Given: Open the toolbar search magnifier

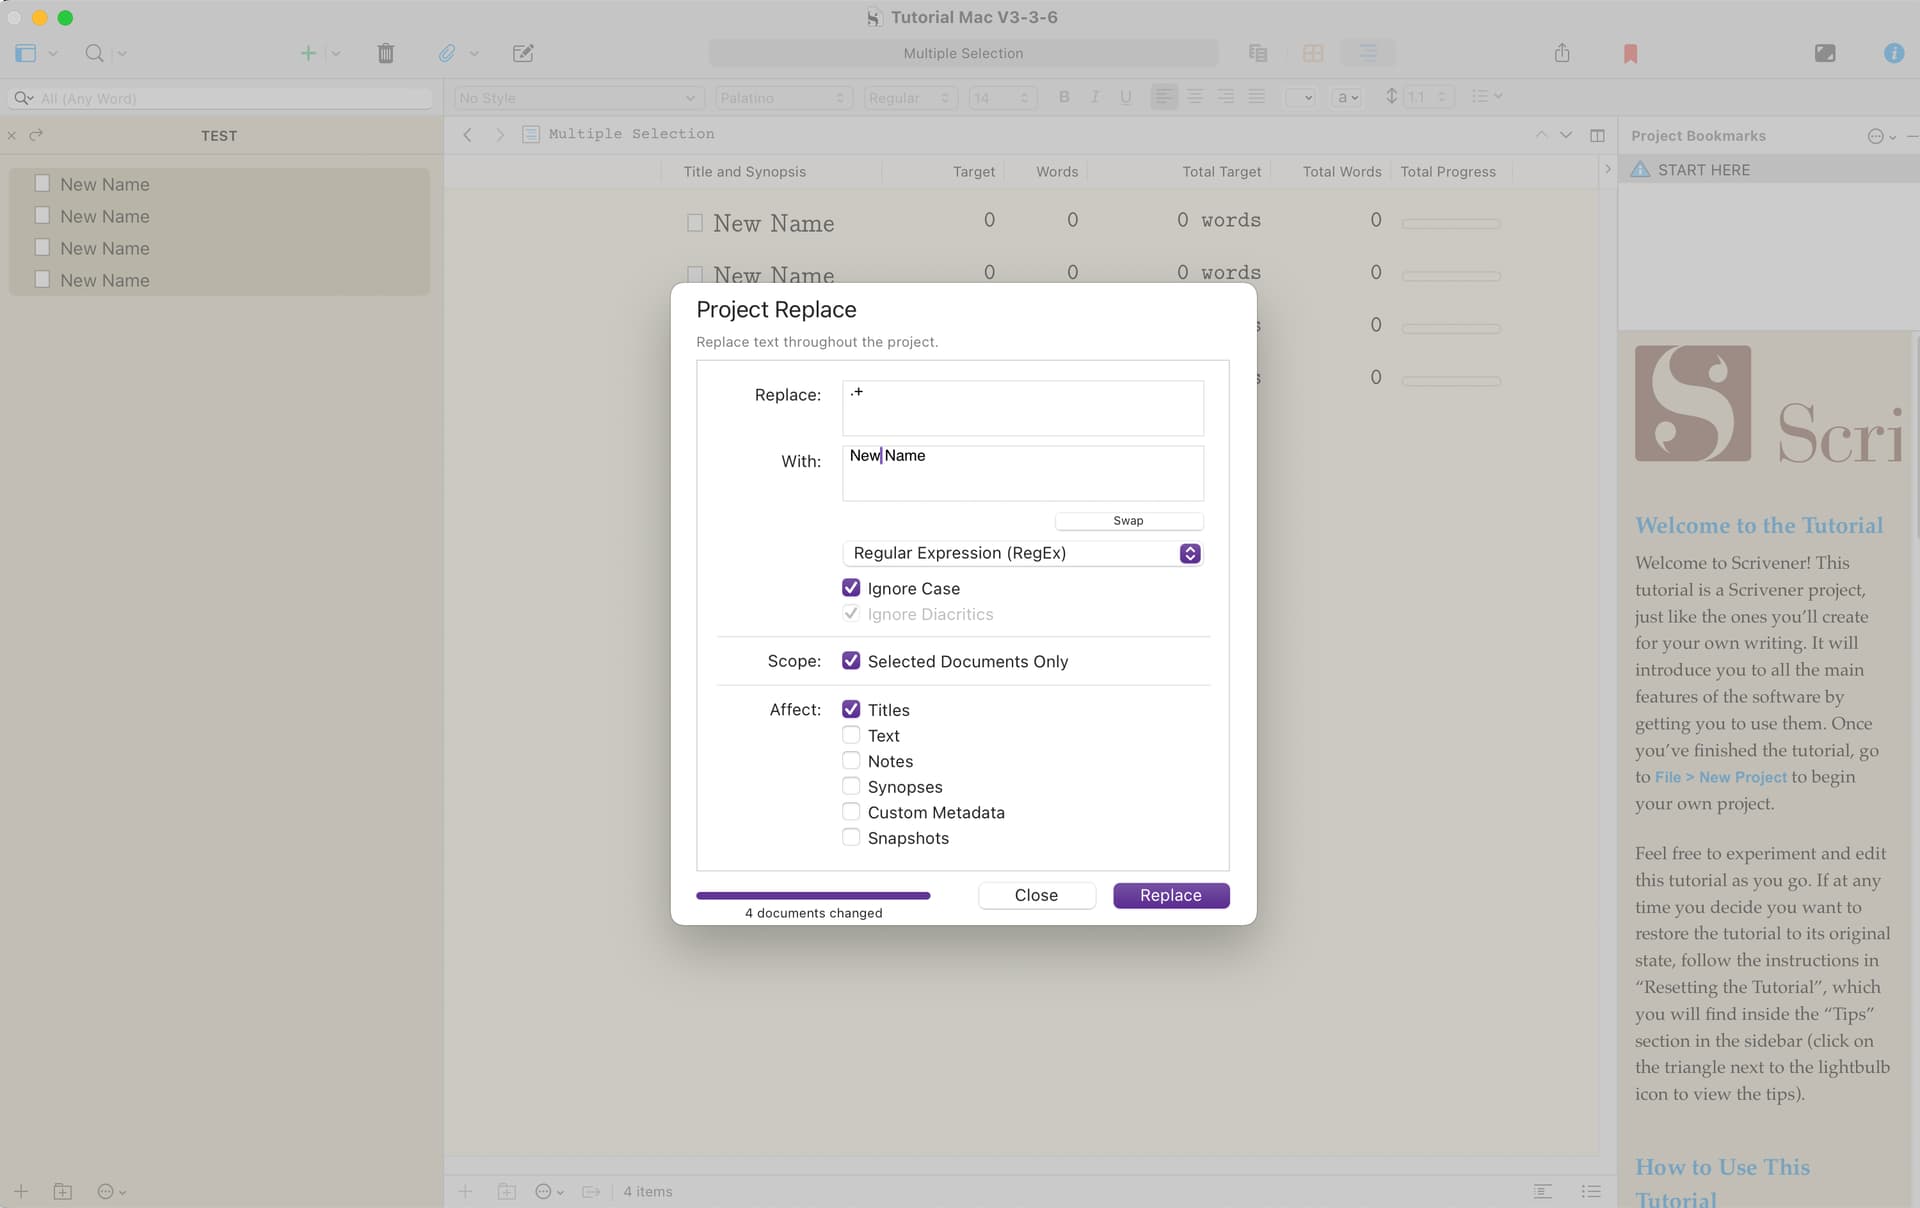Looking at the screenshot, I should point(95,53).
